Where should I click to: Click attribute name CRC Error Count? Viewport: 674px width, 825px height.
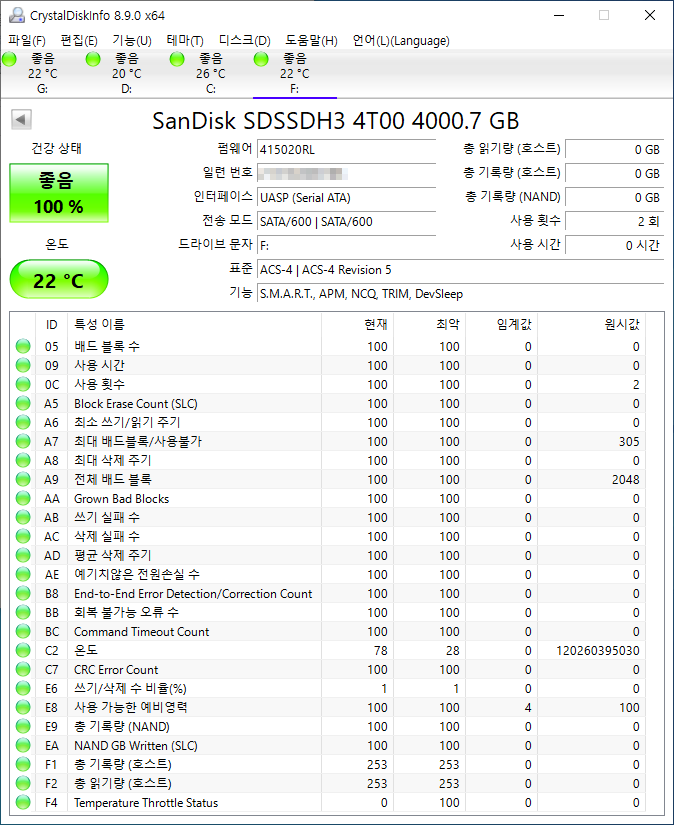pyautogui.click(x=116, y=669)
